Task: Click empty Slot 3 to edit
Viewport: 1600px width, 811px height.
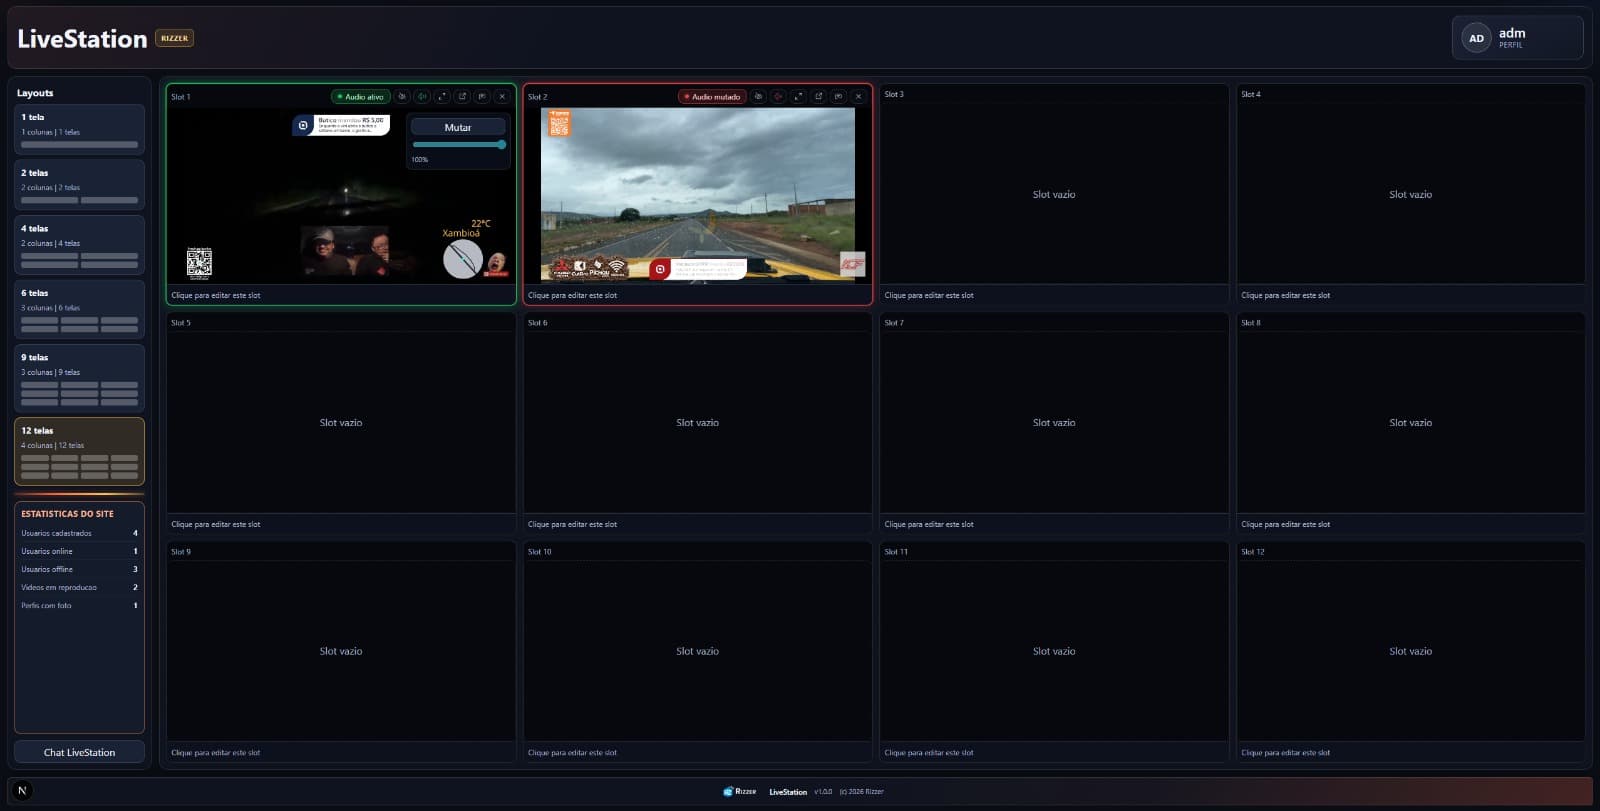Action: (1054, 195)
